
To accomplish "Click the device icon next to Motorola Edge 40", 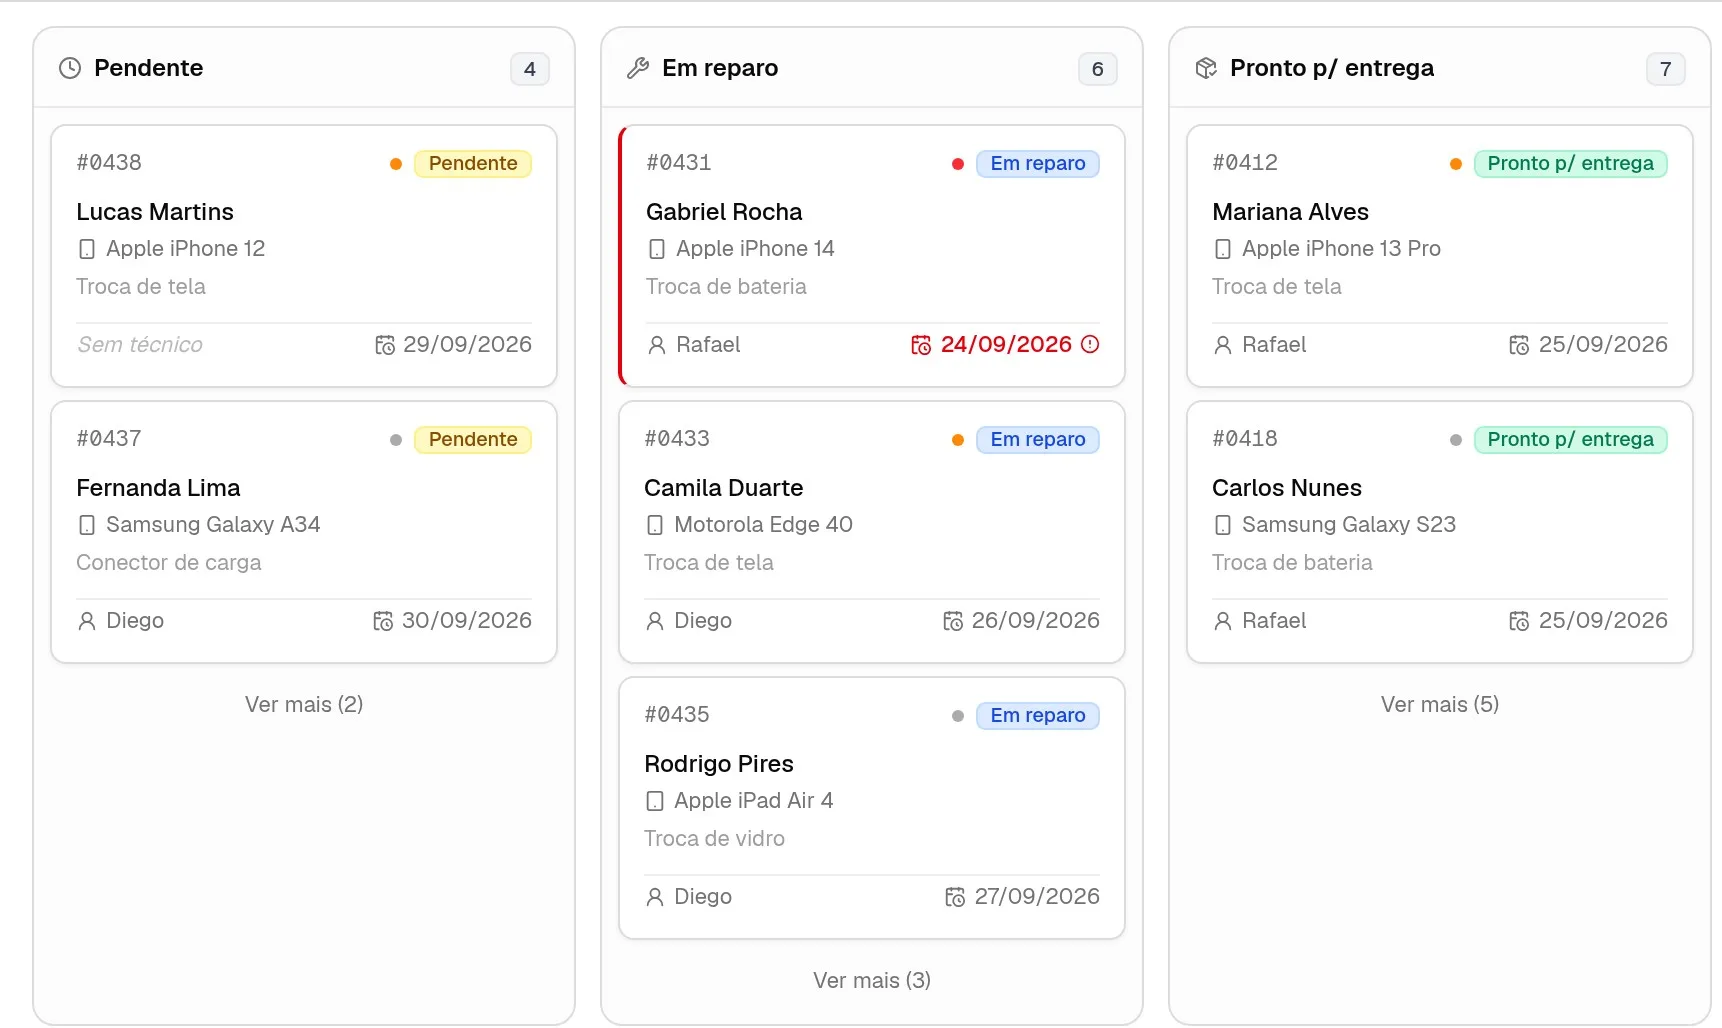I will [x=655, y=525].
